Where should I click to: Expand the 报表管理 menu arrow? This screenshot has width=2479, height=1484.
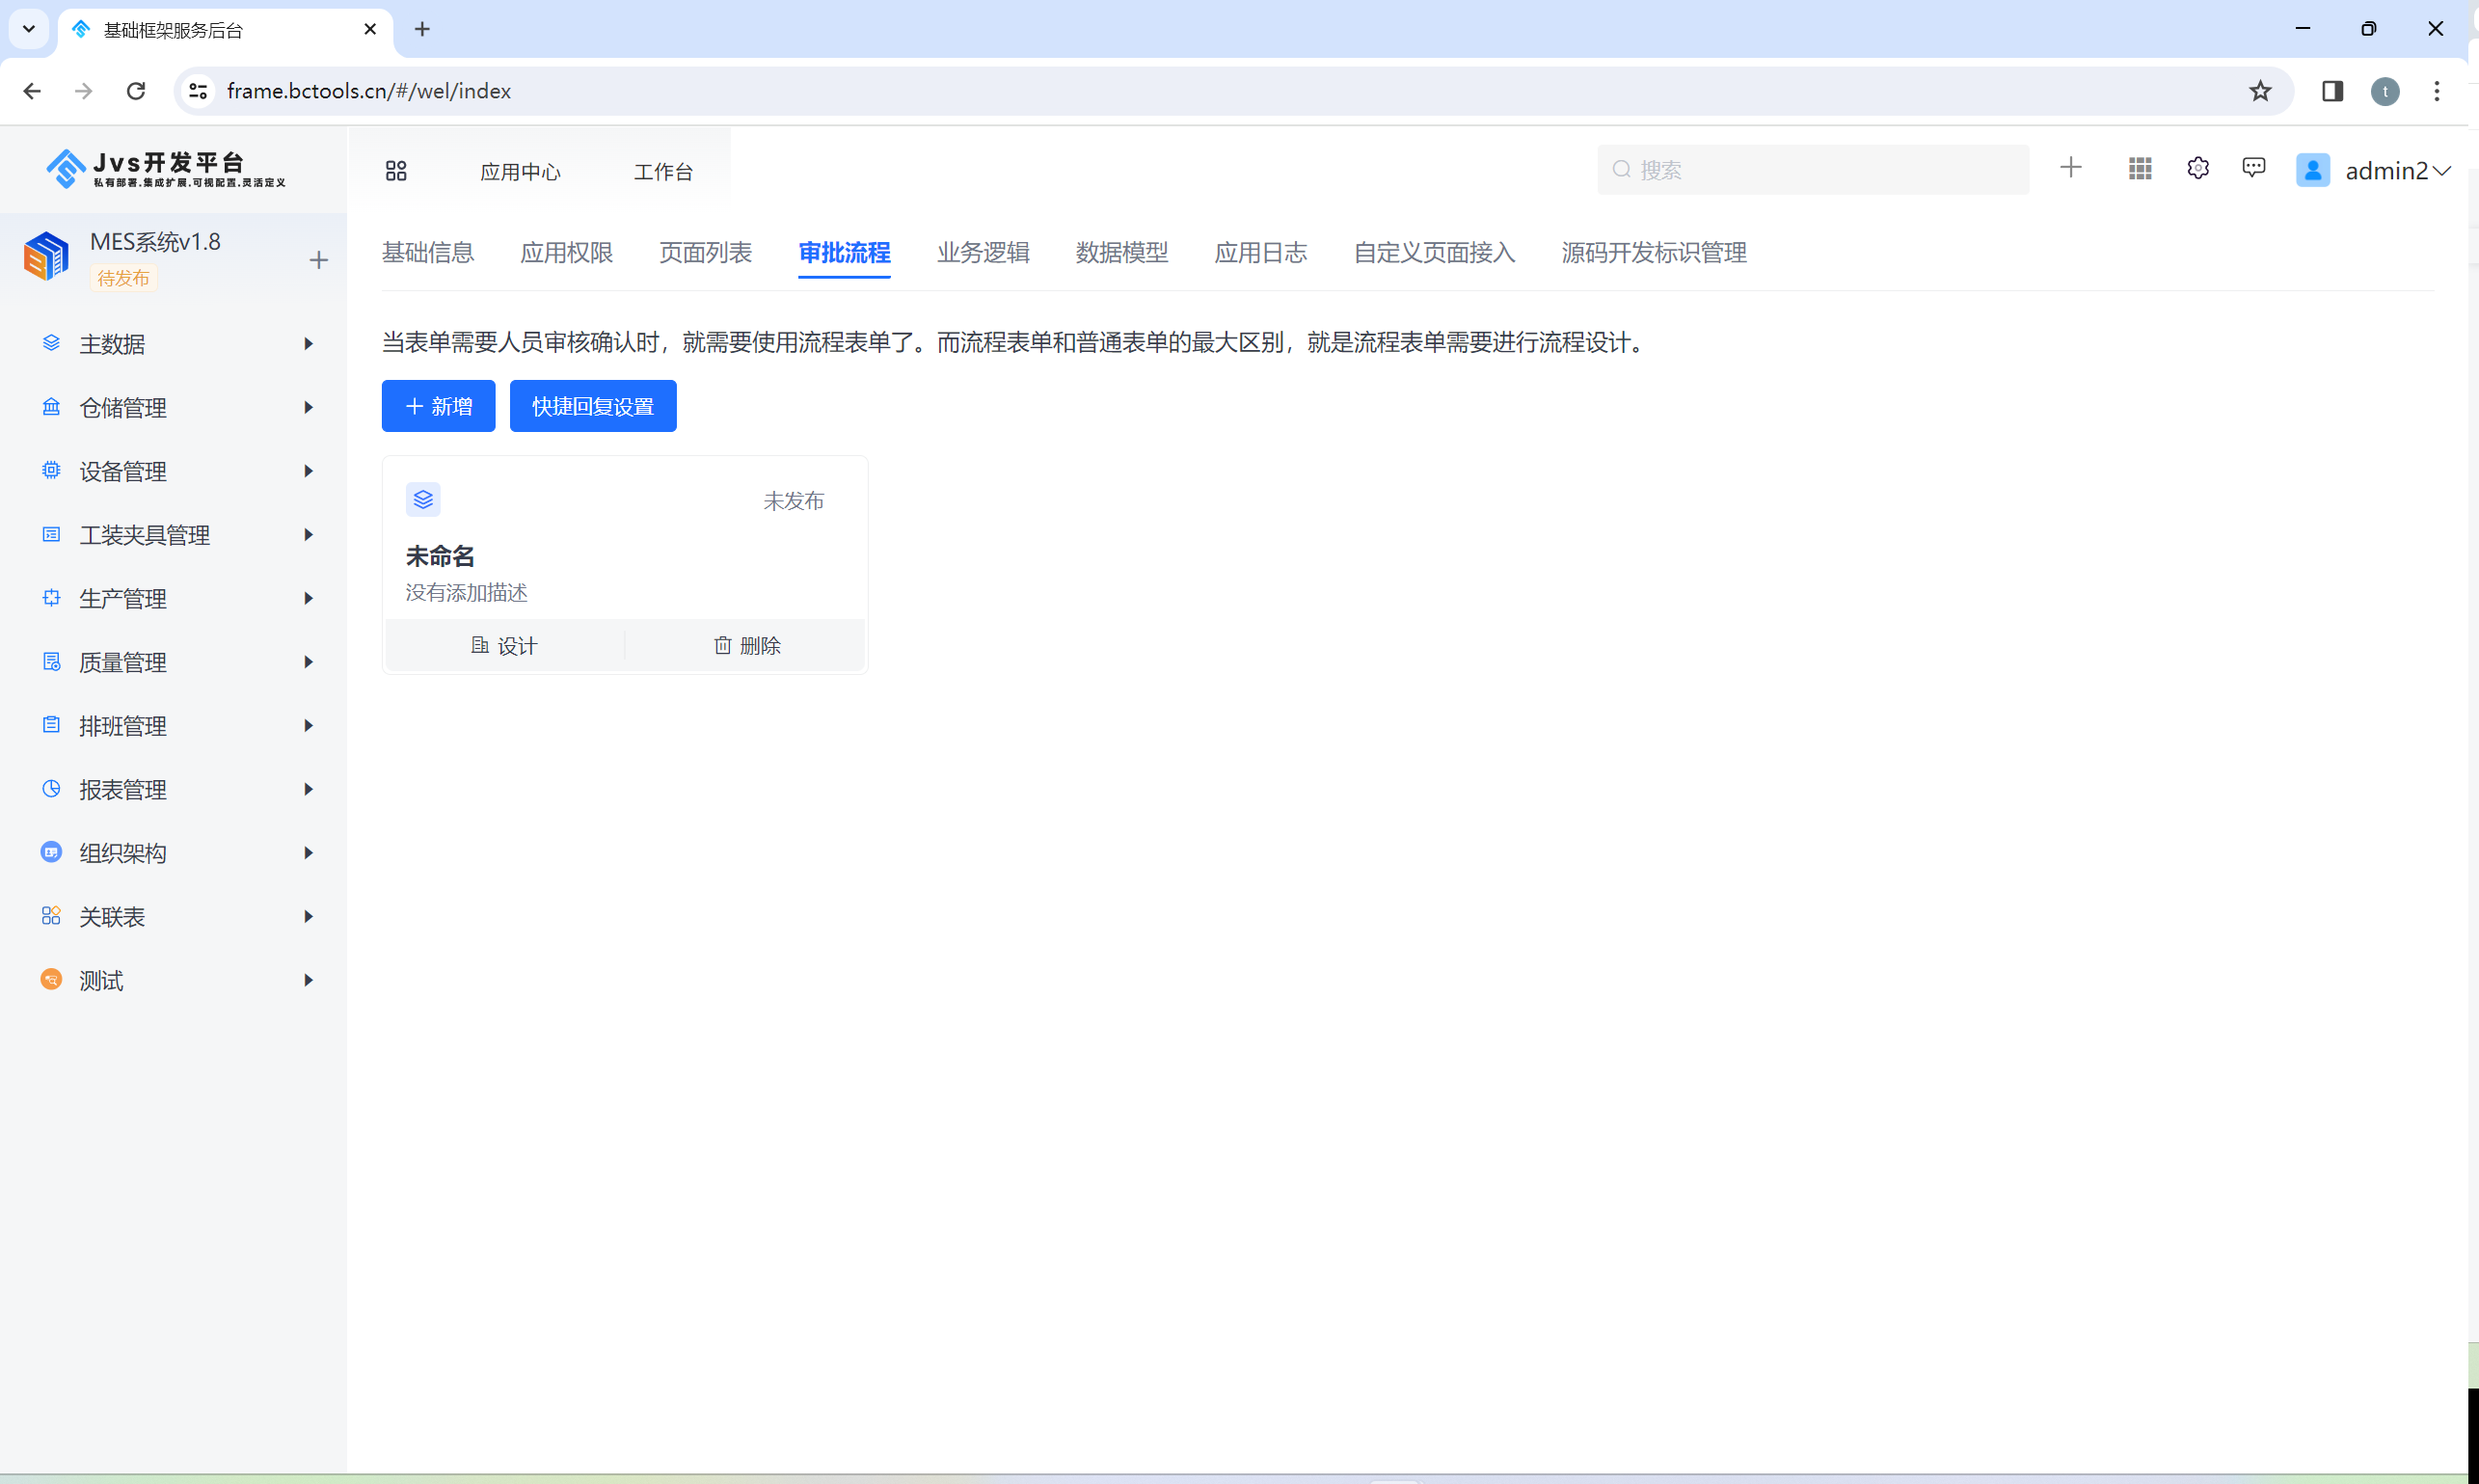[309, 789]
